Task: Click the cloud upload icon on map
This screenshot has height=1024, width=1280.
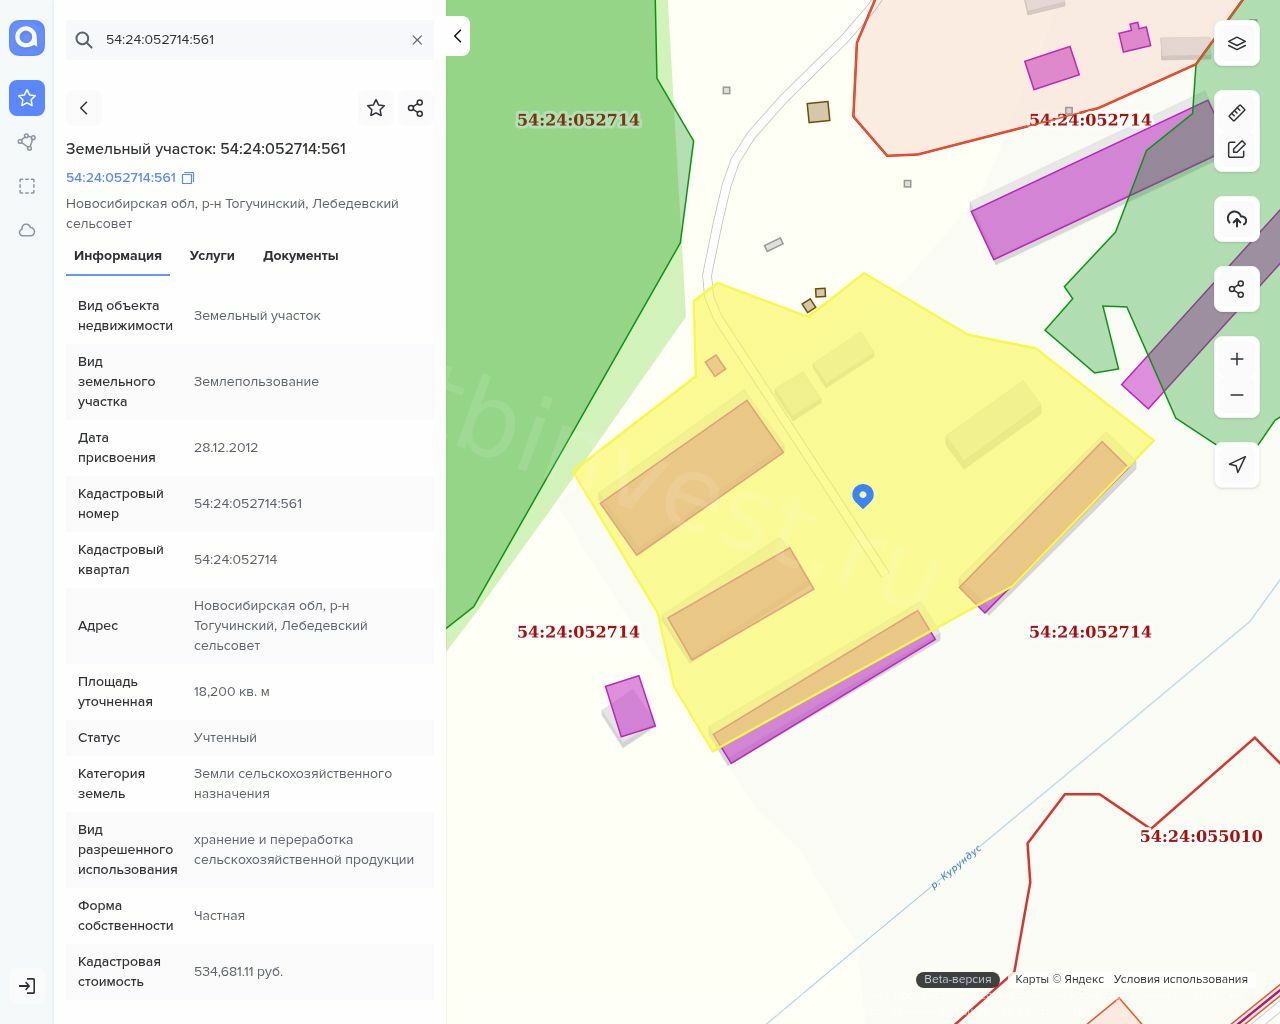Action: point(1237,219)
